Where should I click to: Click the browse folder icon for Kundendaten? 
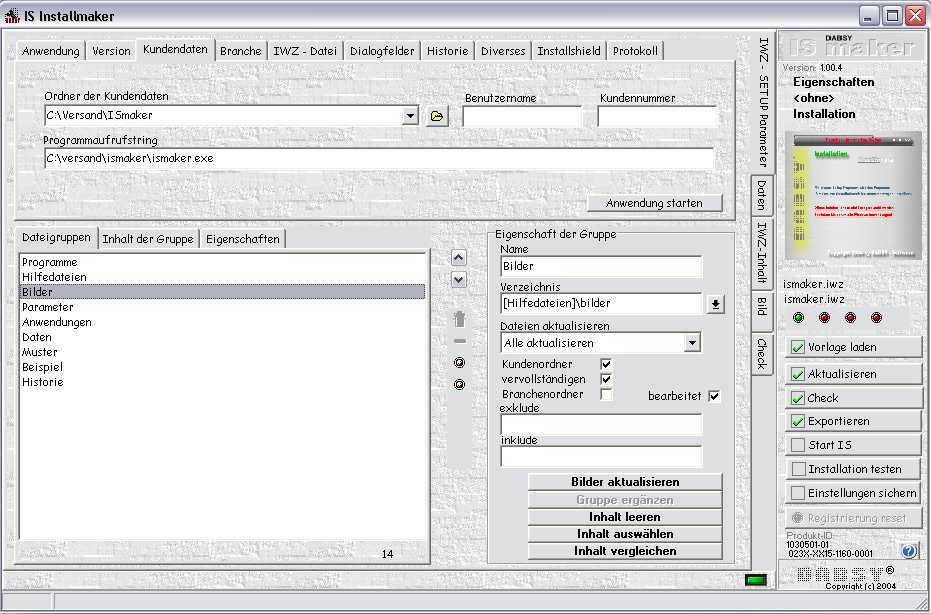click(437, 117)
